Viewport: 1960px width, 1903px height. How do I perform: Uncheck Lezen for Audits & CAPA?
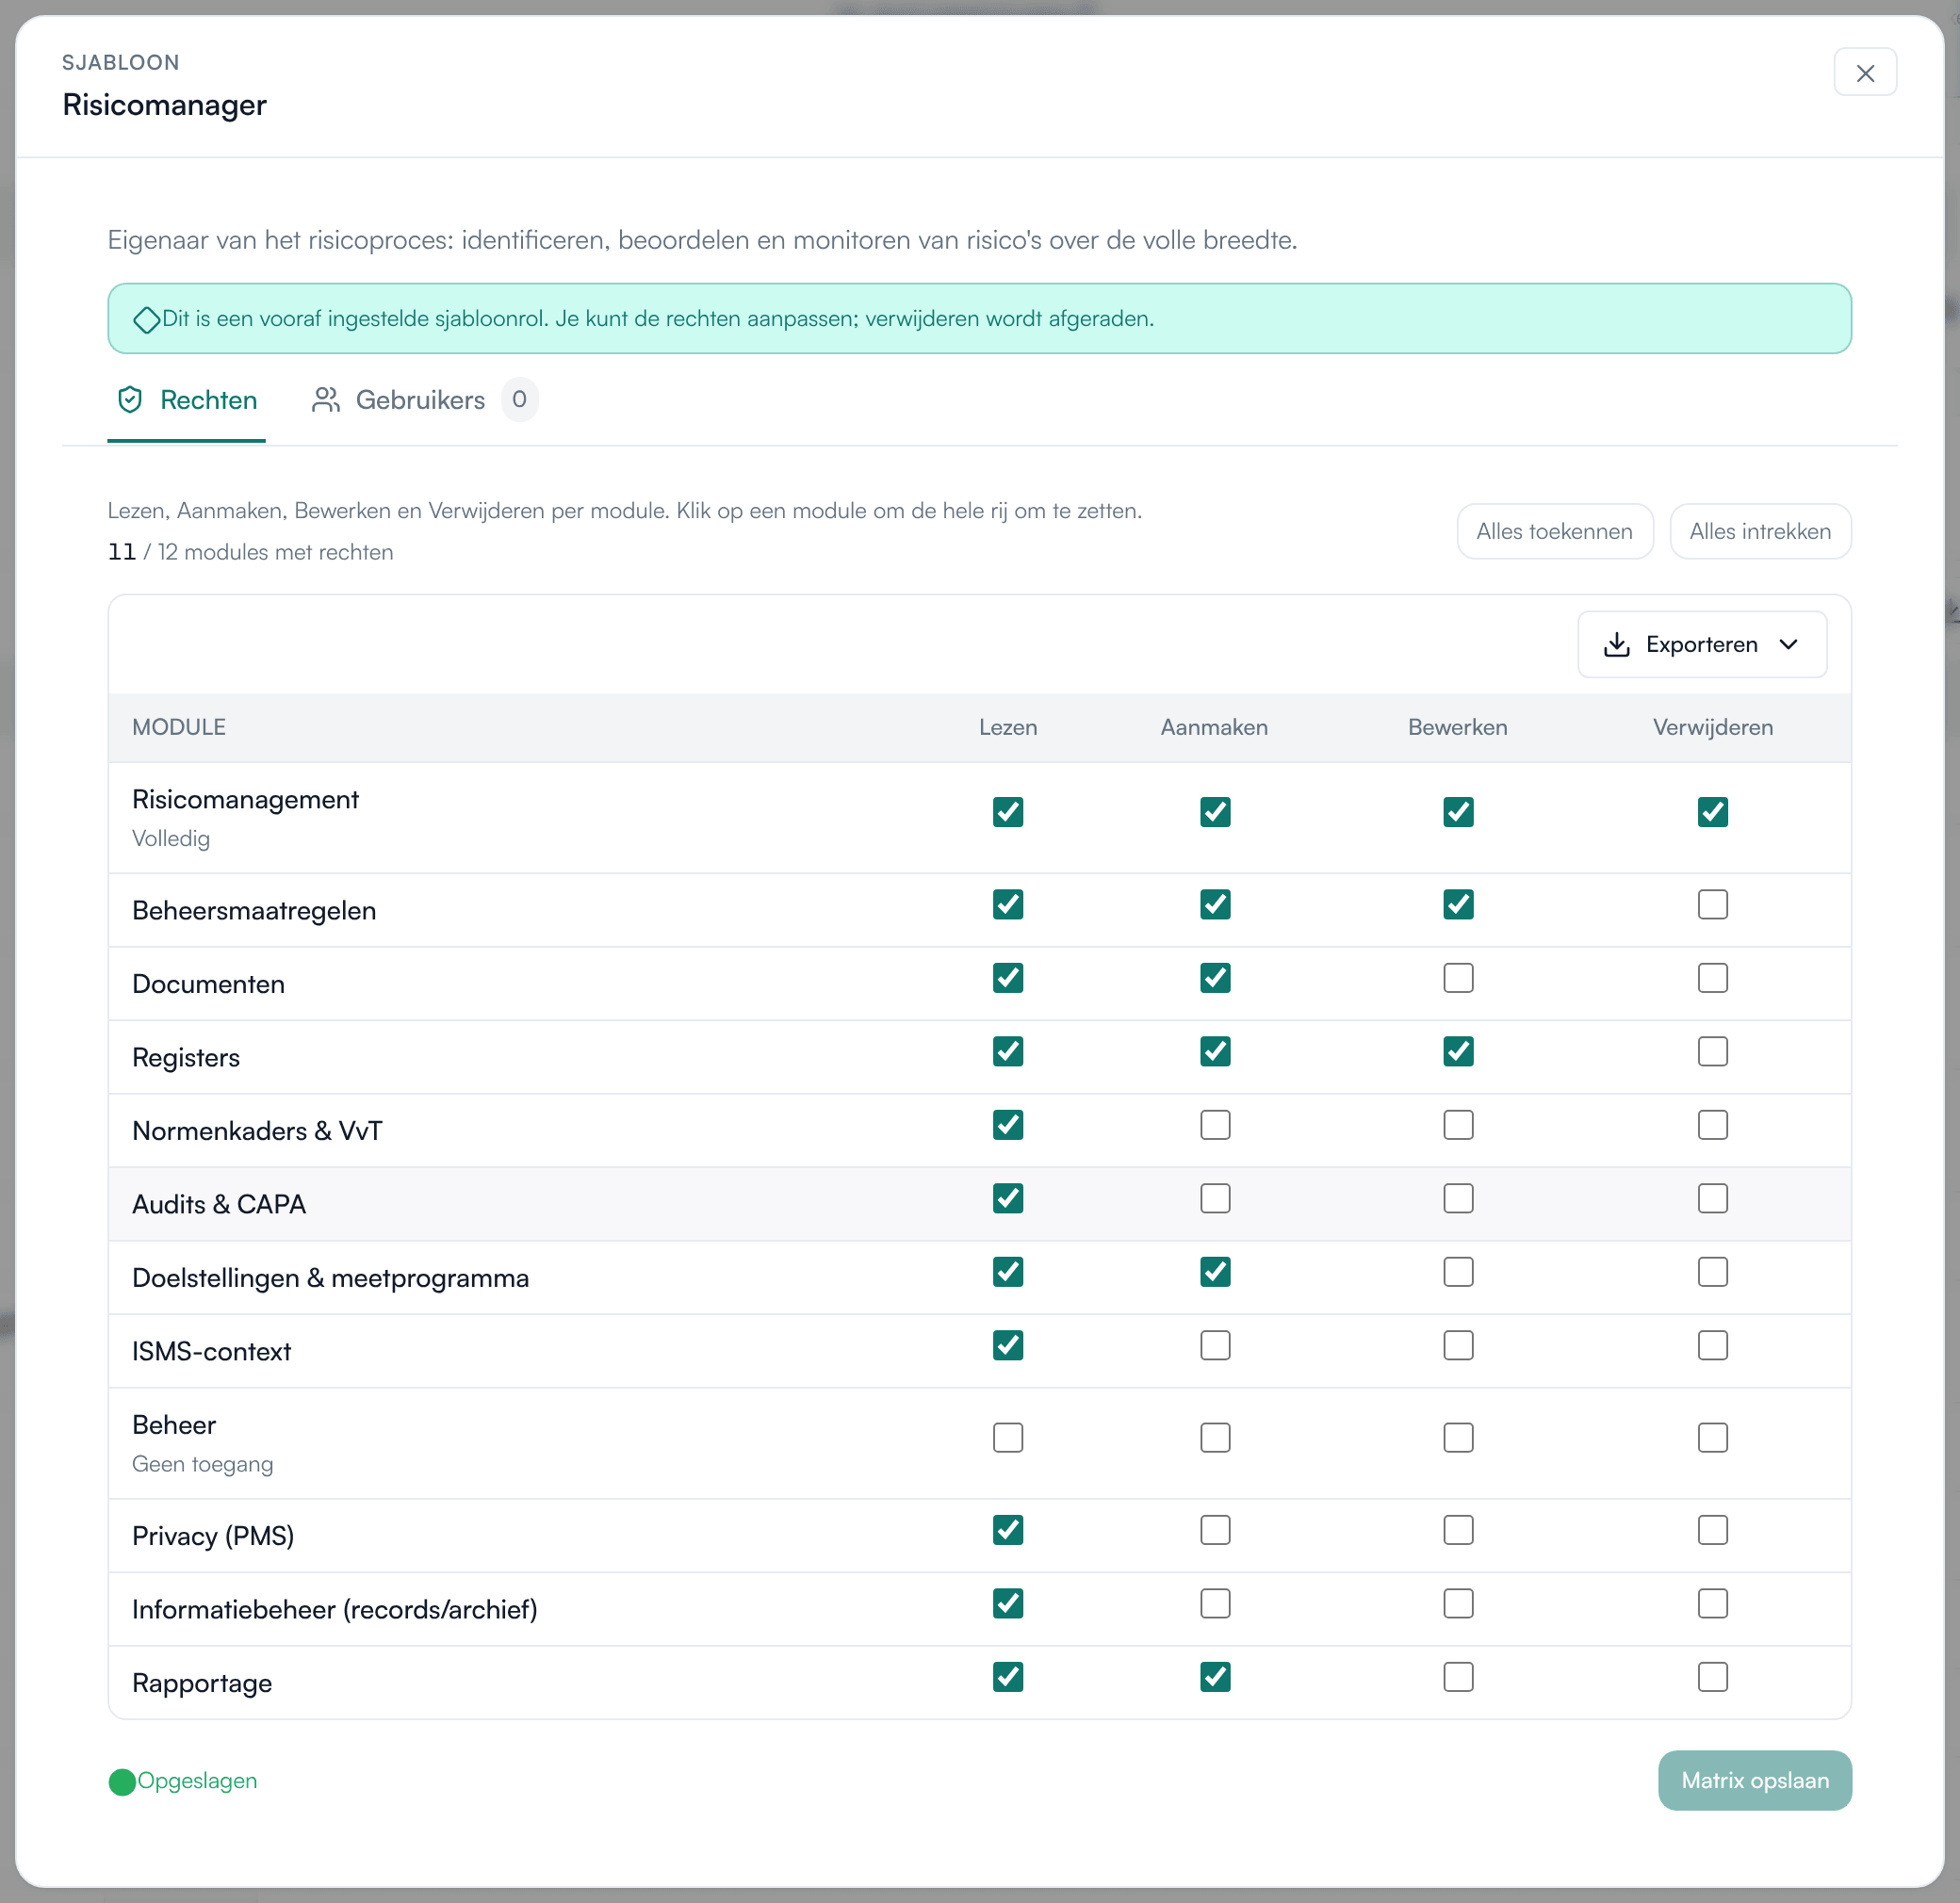point(1008,1198)
